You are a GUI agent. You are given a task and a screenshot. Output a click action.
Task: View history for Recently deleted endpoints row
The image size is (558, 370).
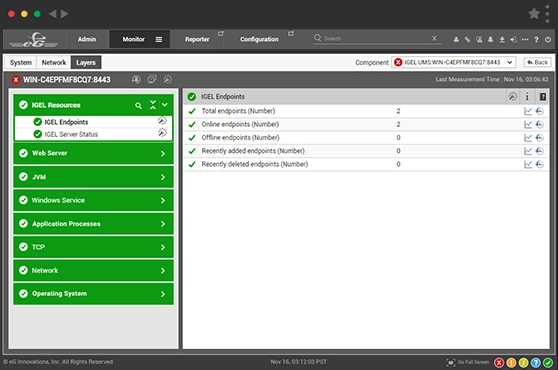coord(539,164)
